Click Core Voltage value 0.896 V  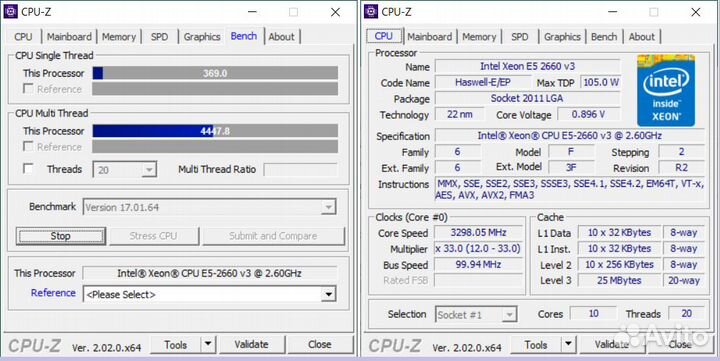(x=589, y=114)
